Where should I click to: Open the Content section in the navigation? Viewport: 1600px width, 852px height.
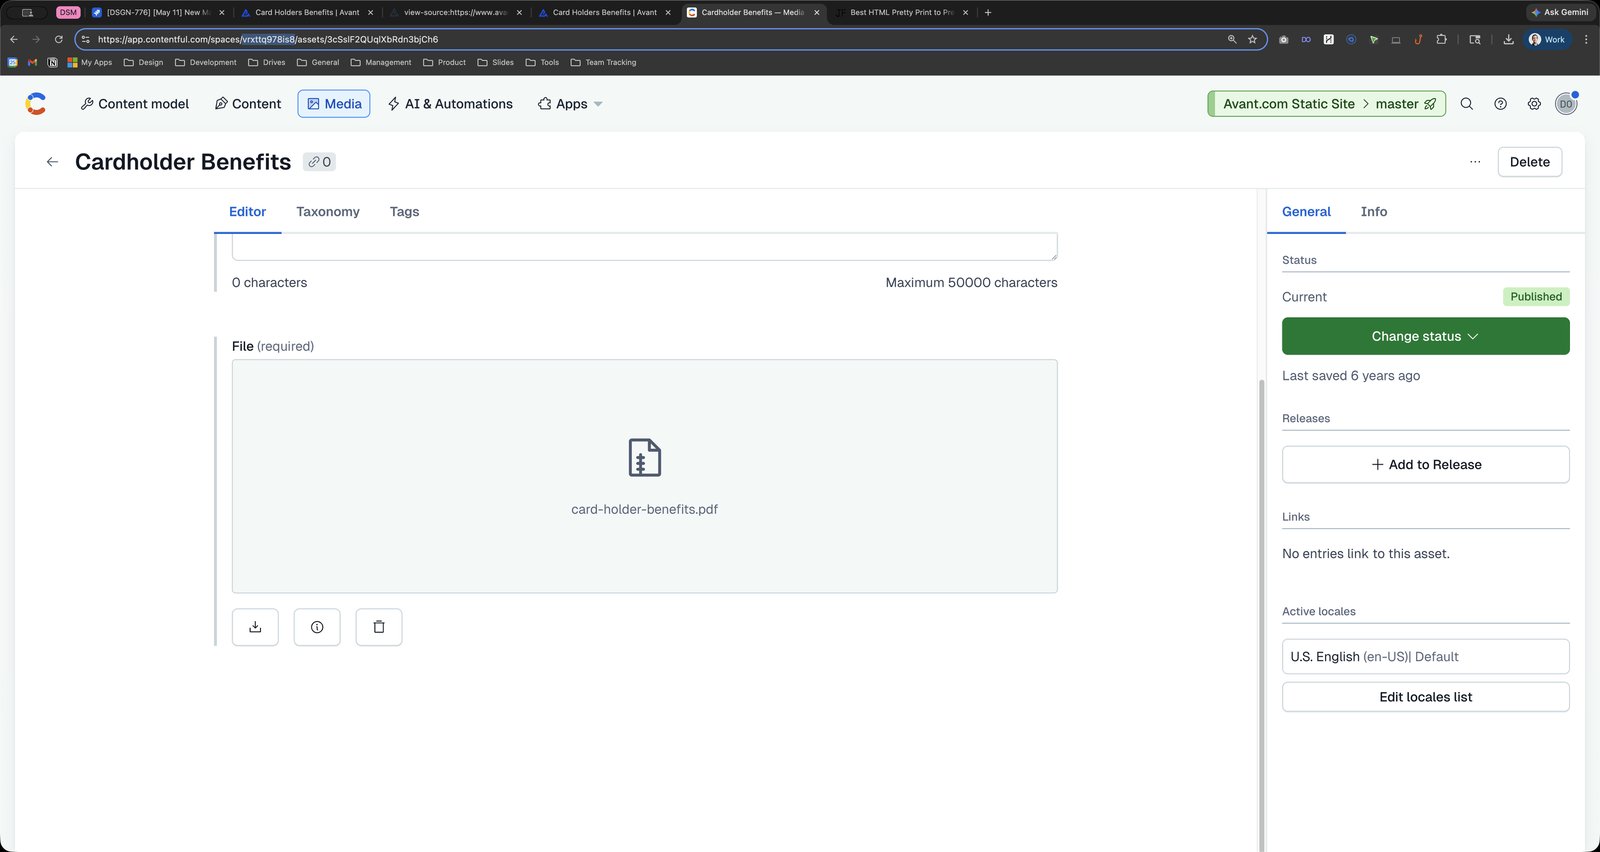pos(248,104)
